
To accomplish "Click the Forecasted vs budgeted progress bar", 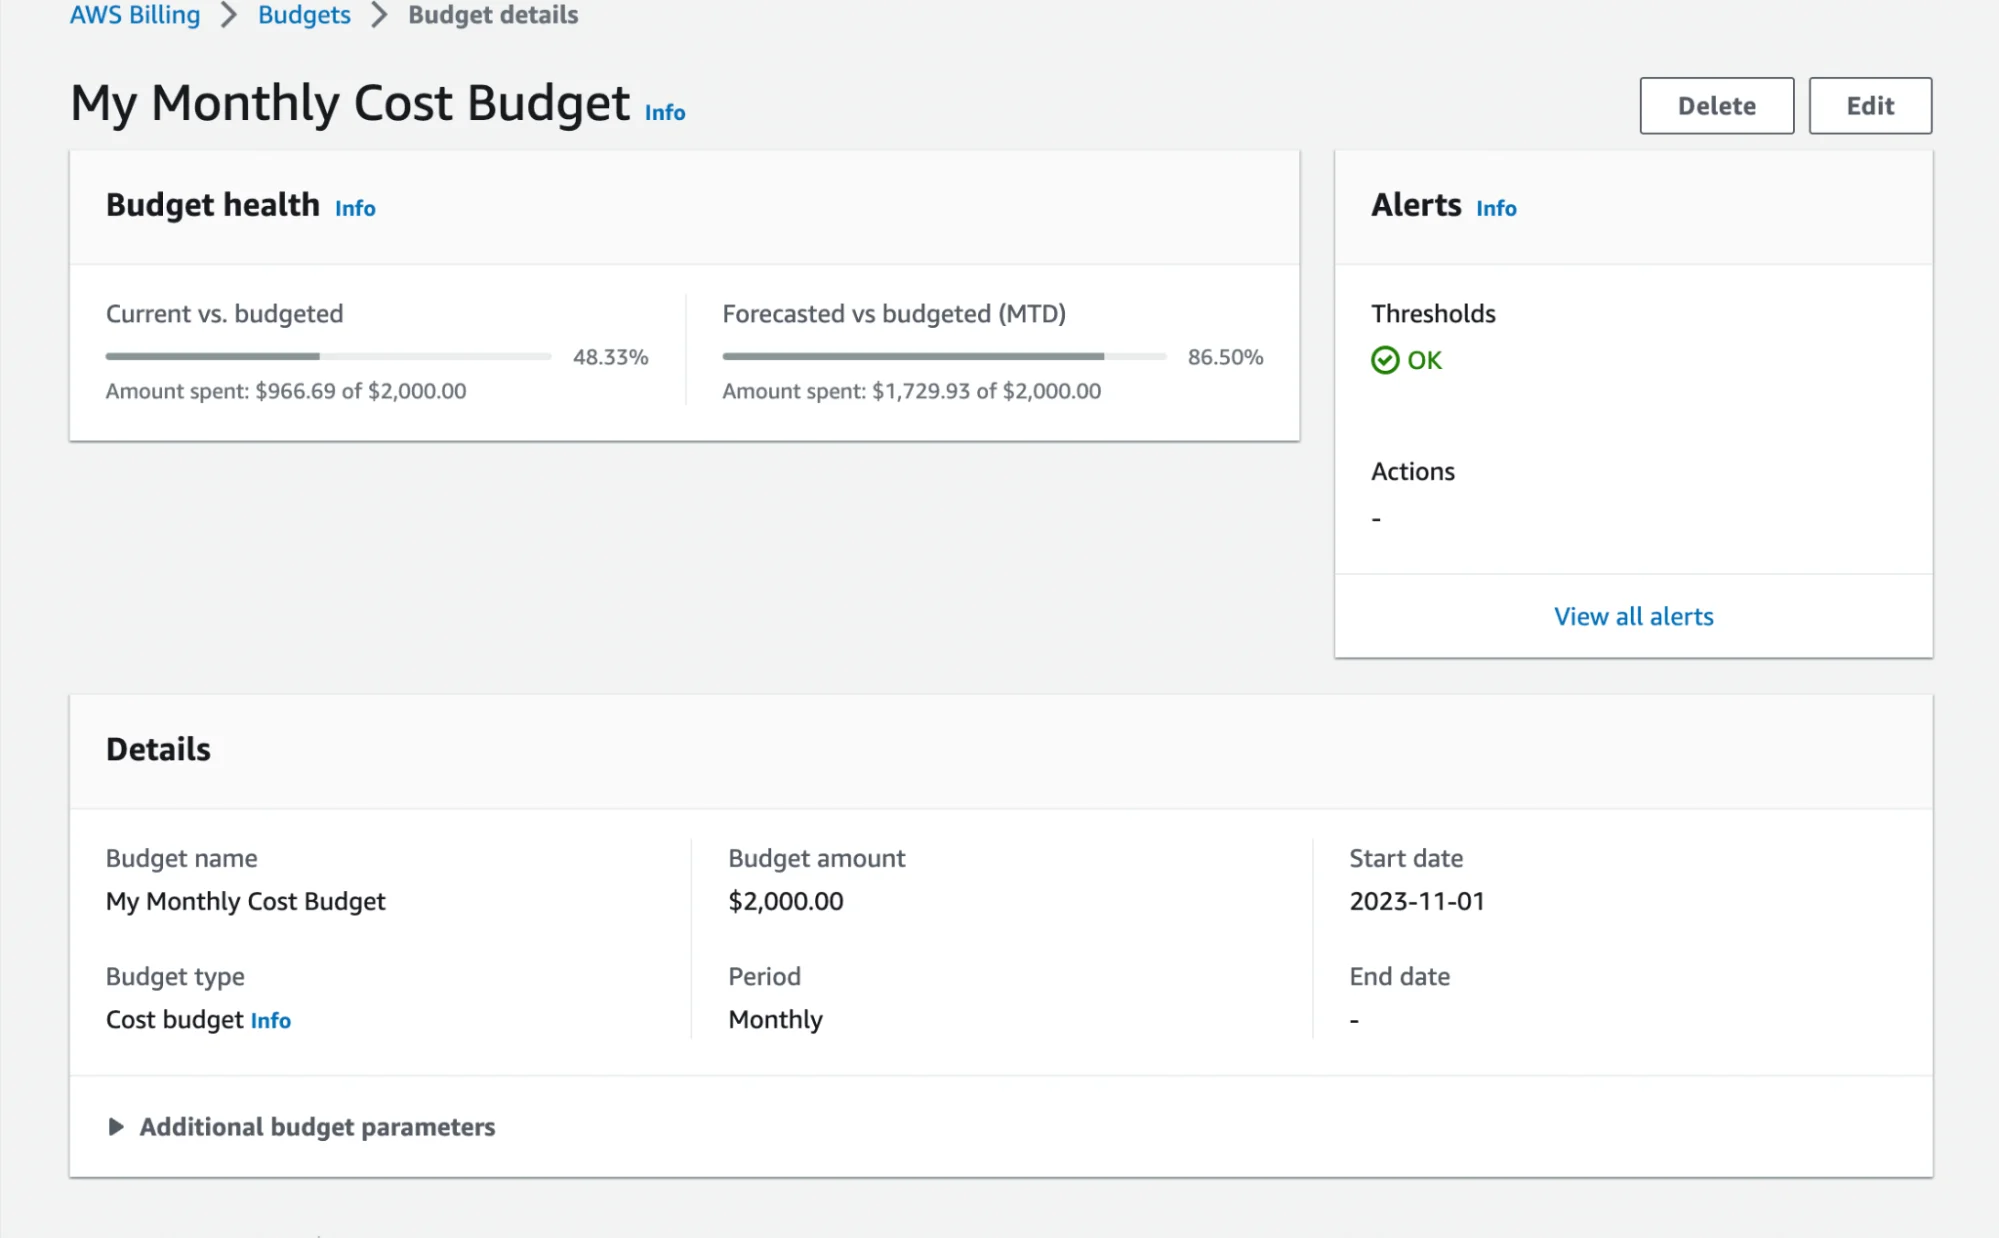I will [x=944, y=356].
